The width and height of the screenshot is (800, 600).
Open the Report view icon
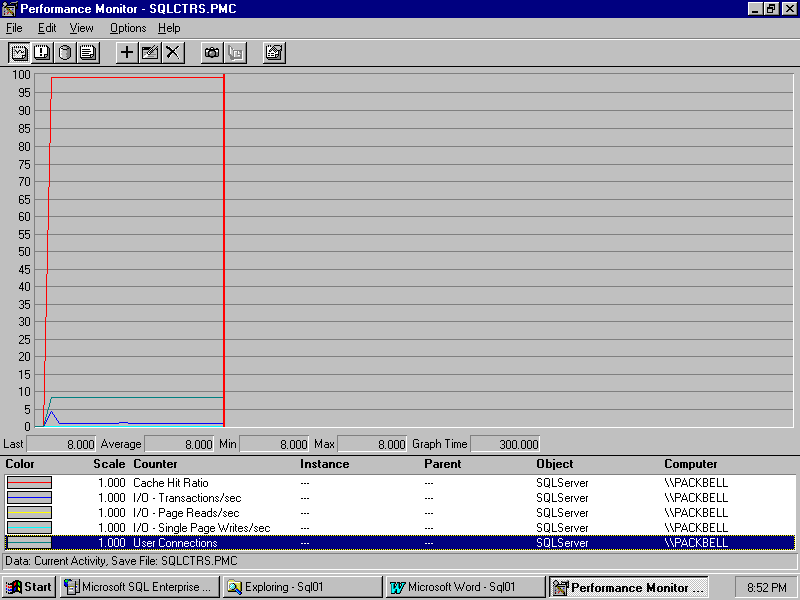coord(88,52)
